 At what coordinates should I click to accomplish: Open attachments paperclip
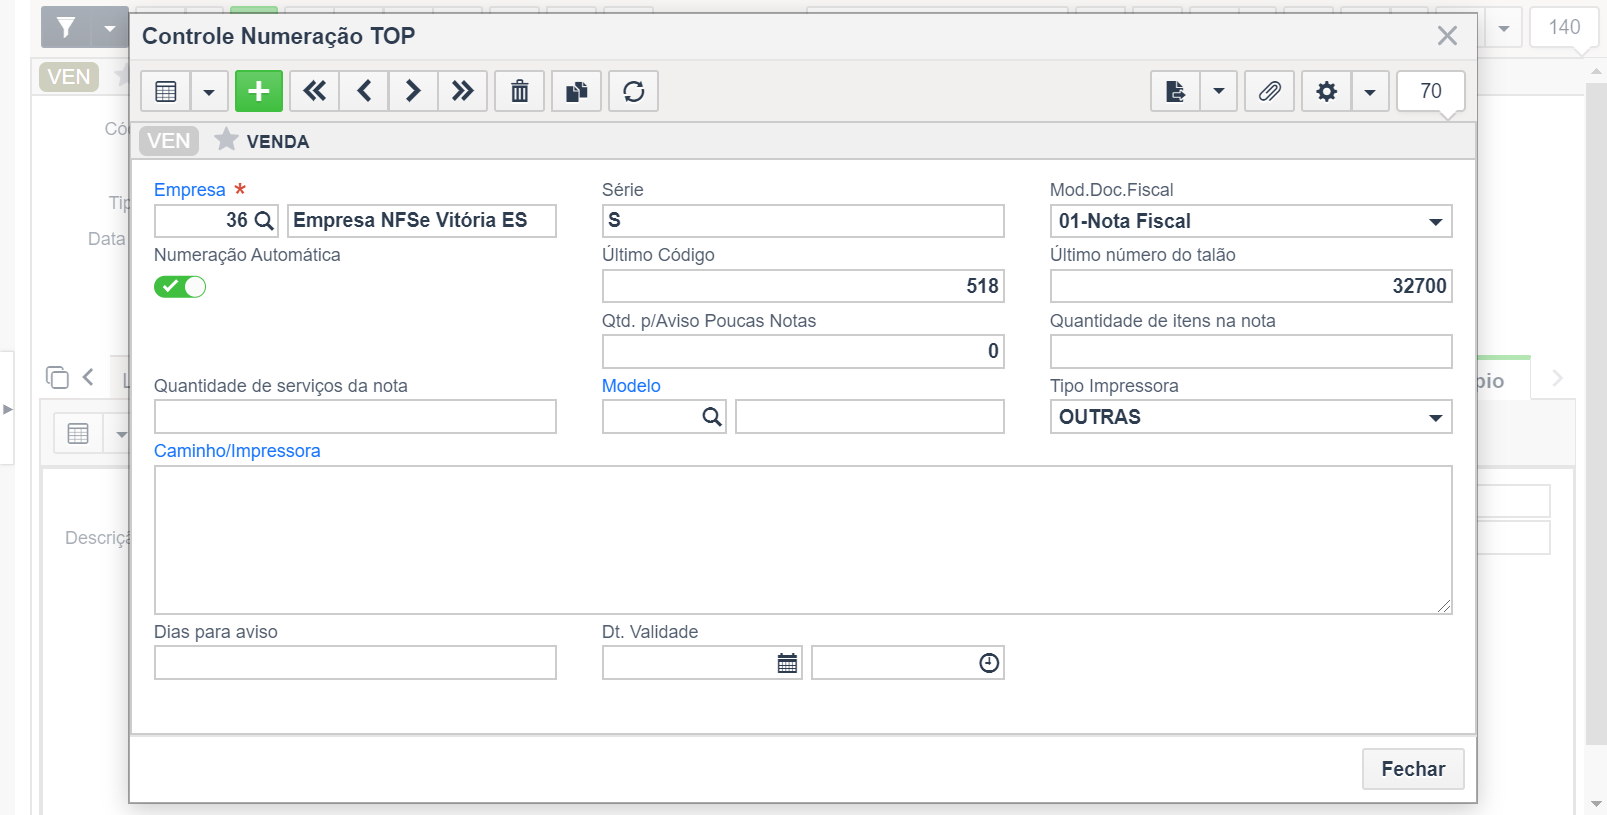[1270, 91]
